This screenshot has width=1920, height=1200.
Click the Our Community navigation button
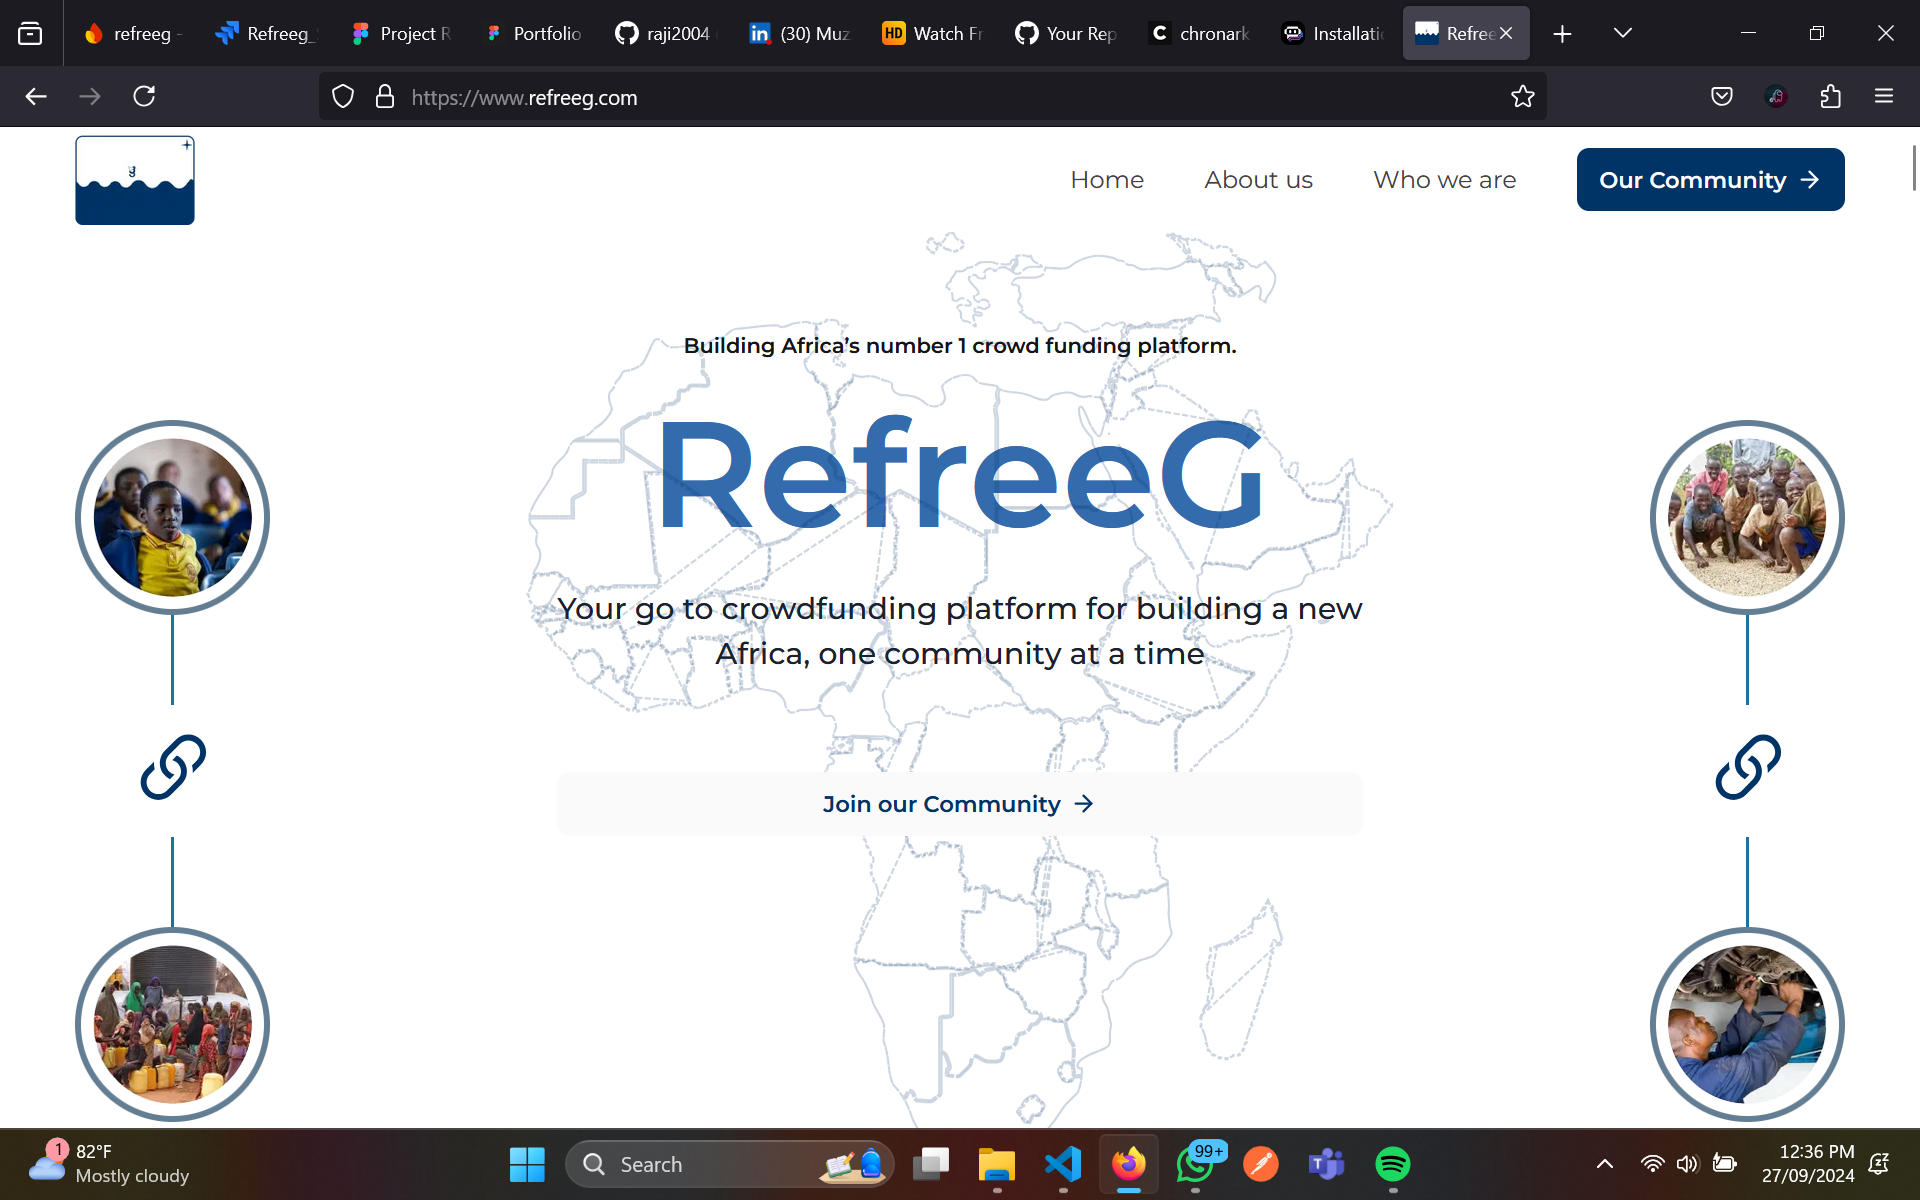tap(1710, 178)
